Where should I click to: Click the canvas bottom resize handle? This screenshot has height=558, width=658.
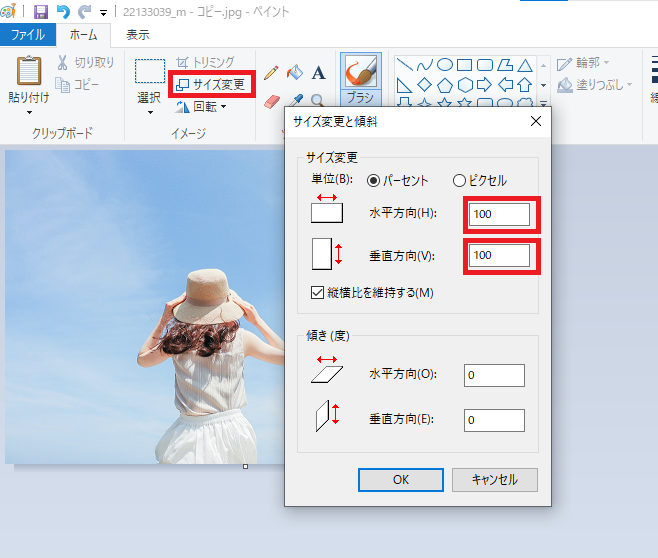(245, 467)
